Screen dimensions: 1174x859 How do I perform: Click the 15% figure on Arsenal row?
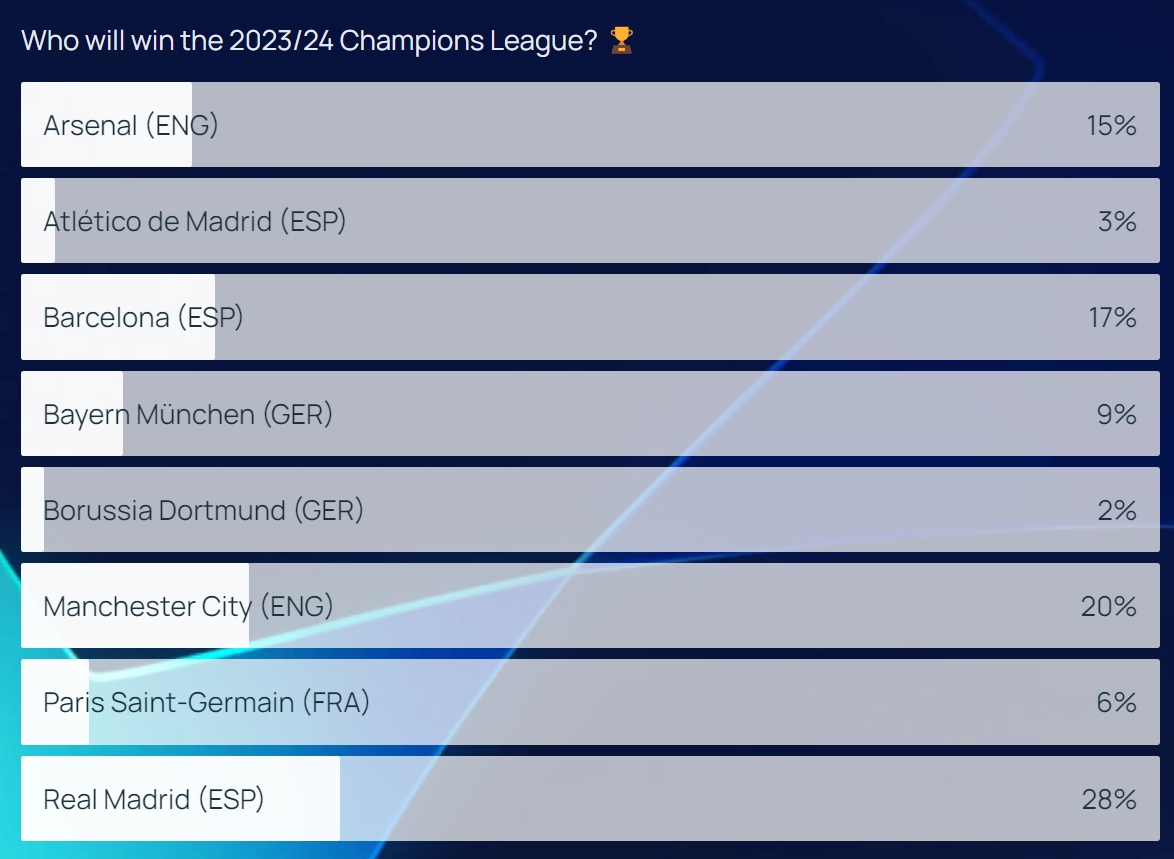tap(1112, 125)
